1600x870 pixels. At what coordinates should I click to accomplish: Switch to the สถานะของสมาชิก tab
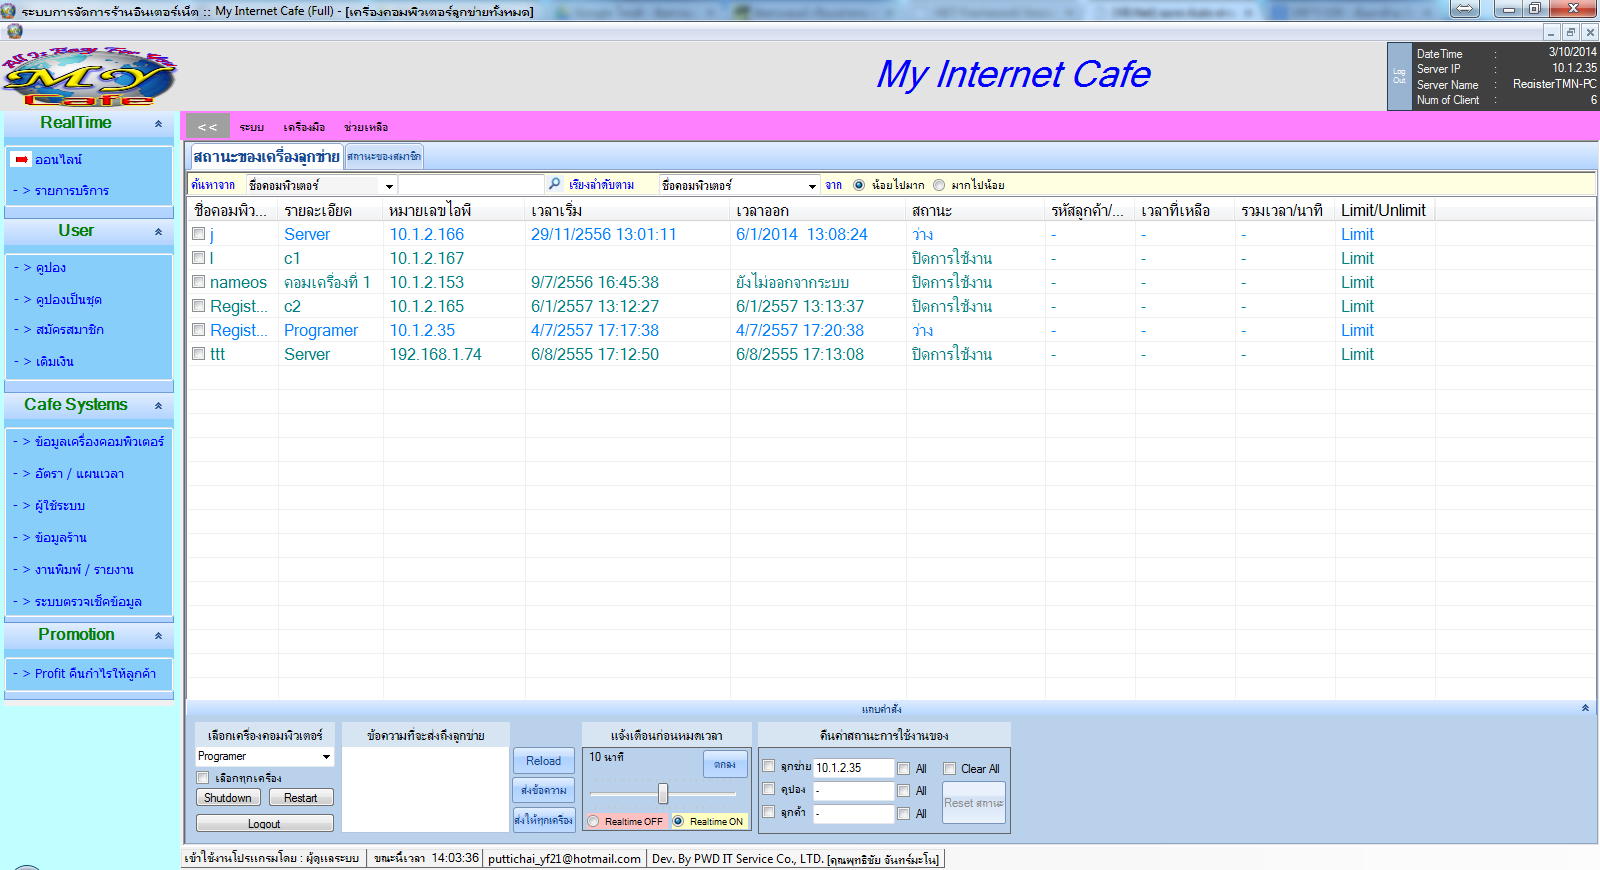click(x=384, y=157)
